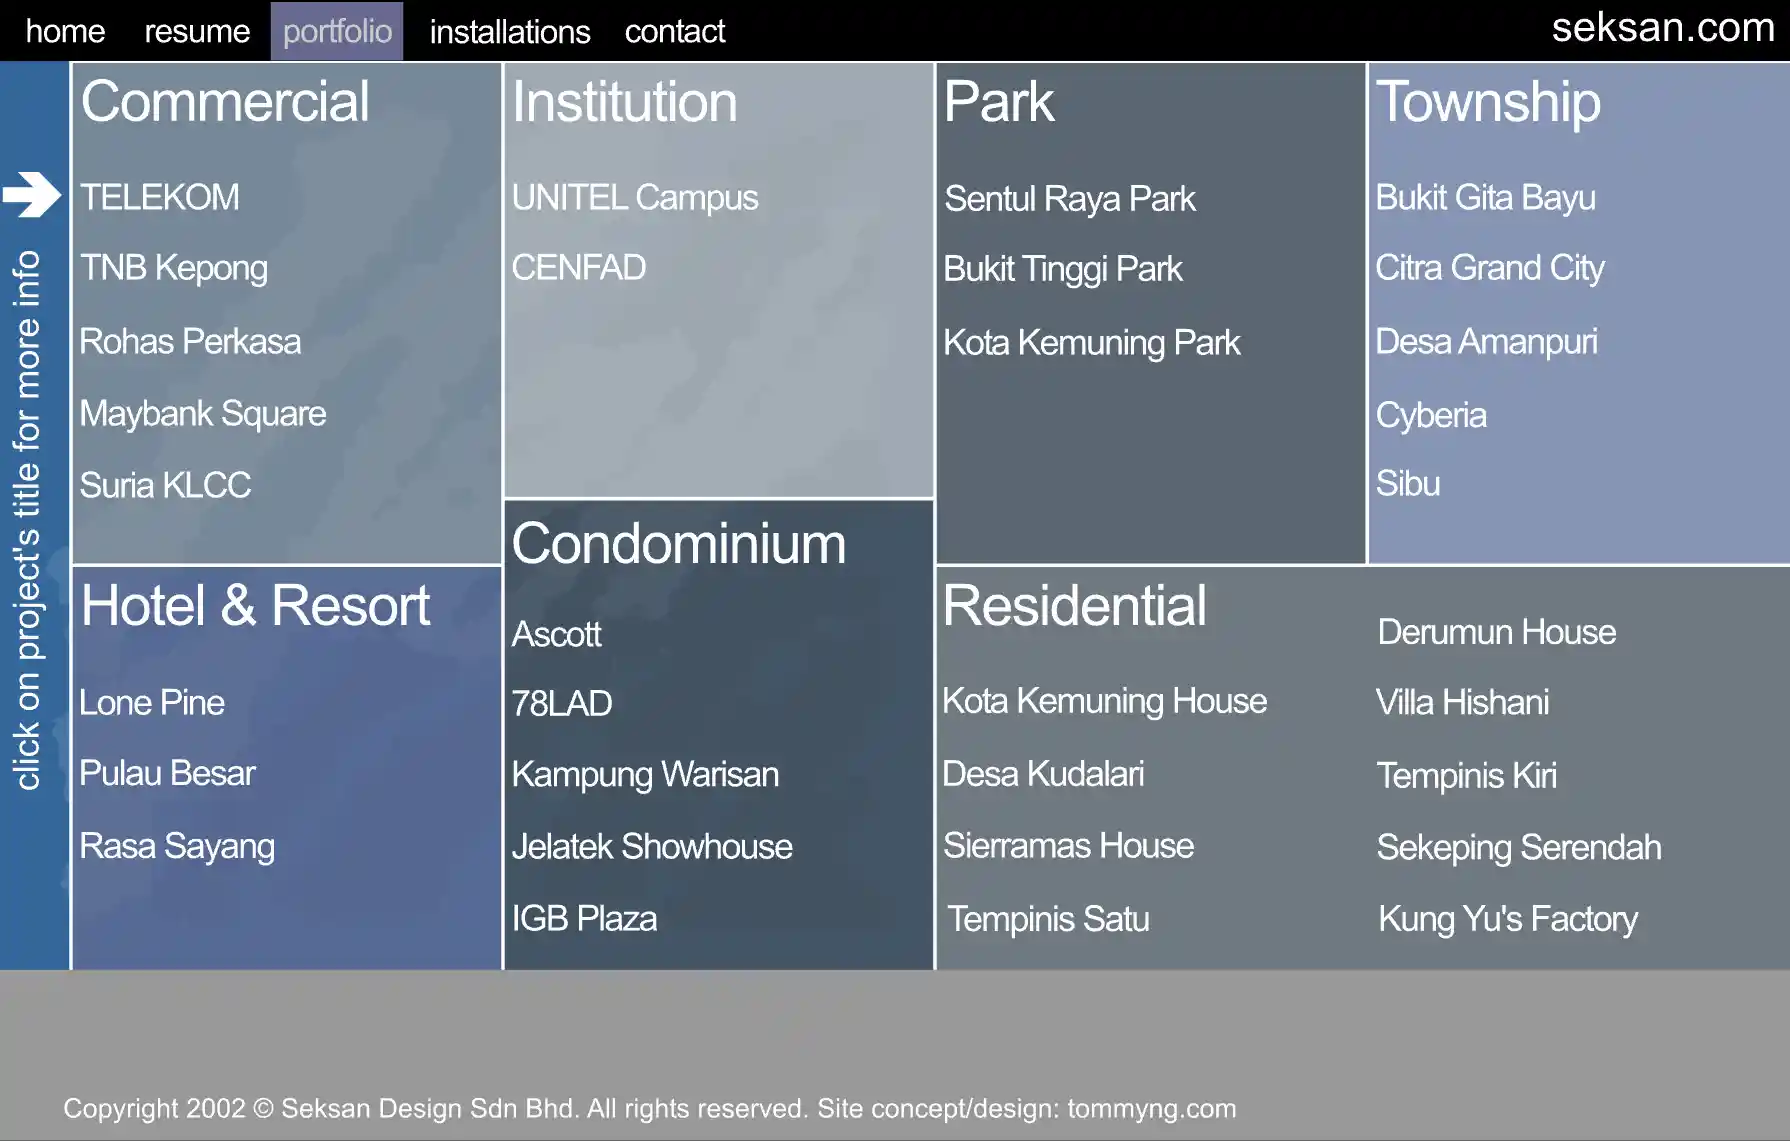Click the Institution category heading
Screen dimensions: 1790x1141
[x=625, y=102]
